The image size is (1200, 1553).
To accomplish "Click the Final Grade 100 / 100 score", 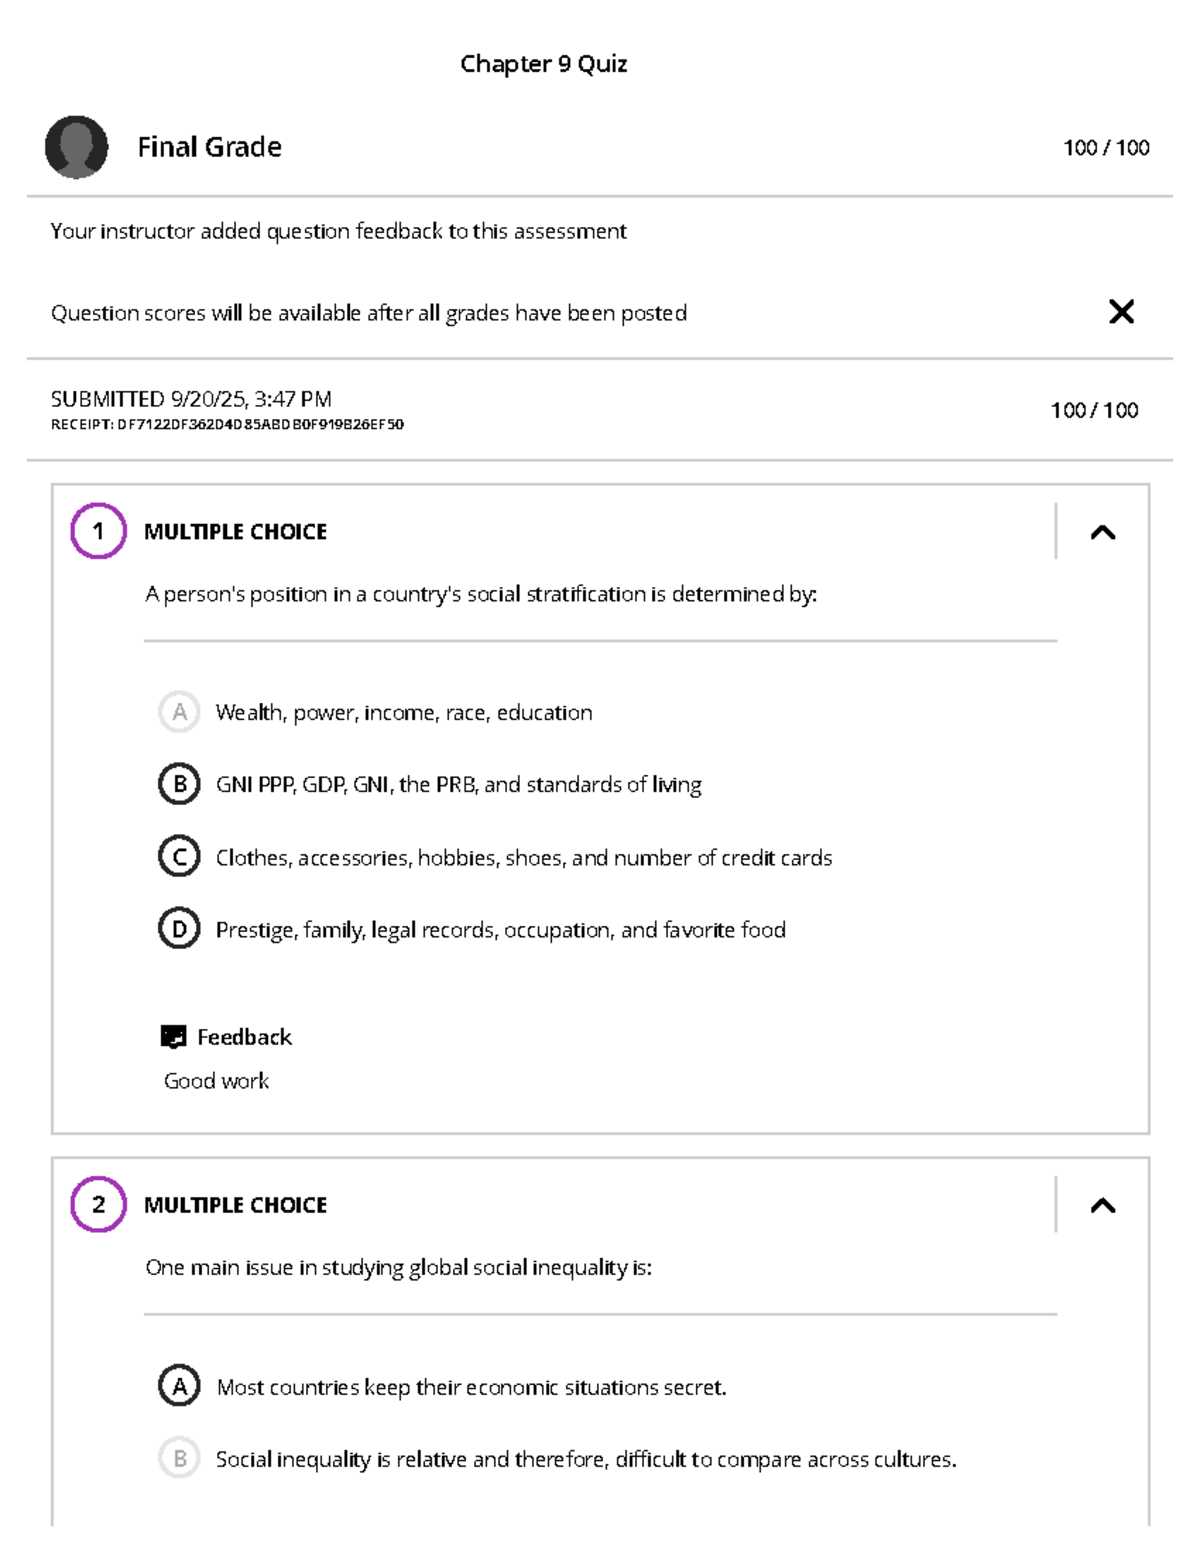I will (x=1105, y=148).
